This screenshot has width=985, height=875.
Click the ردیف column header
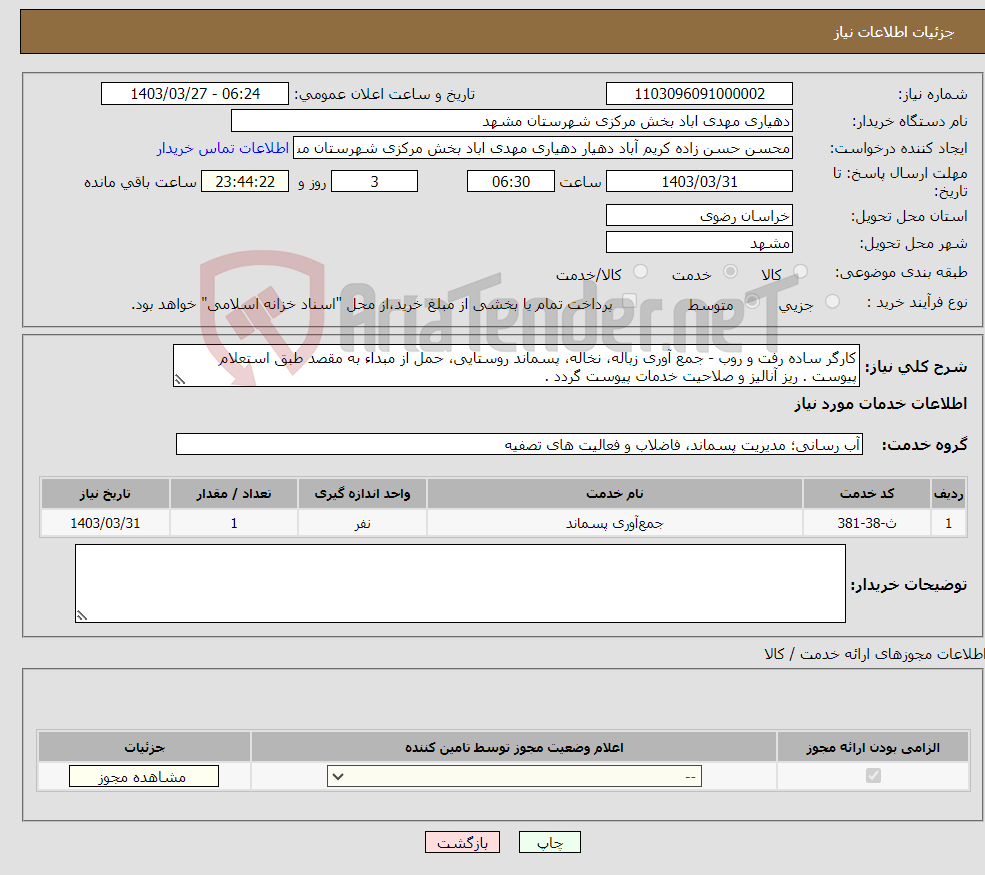coord(949,494)
